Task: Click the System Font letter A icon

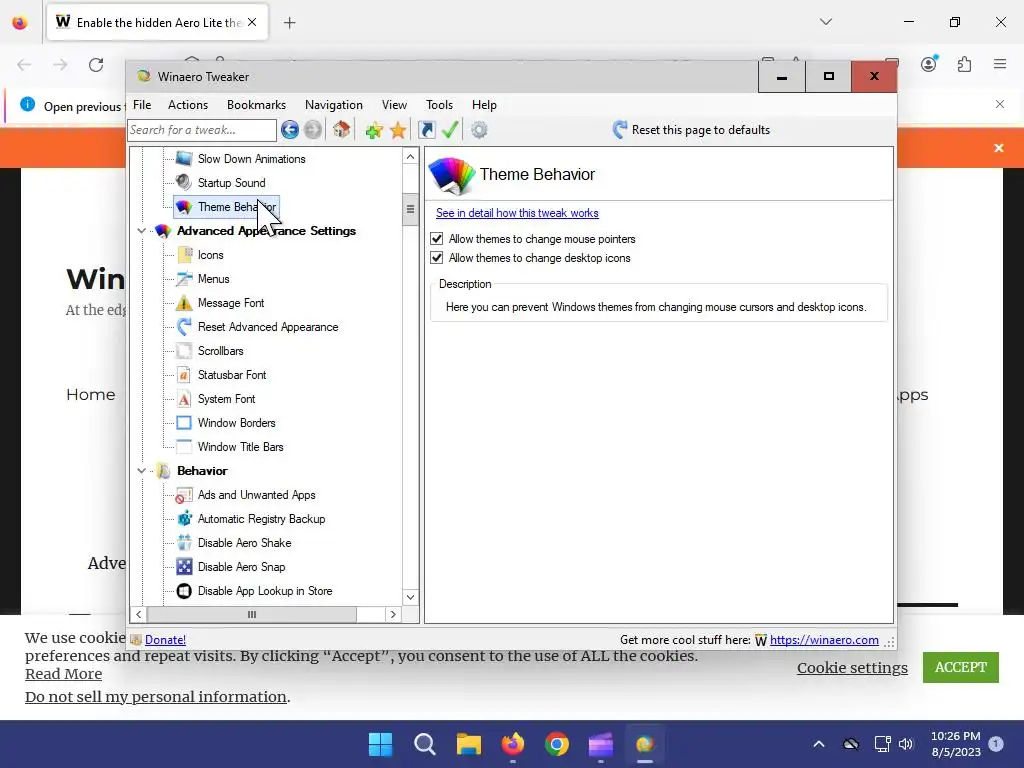Action: [x=184, y=399]
